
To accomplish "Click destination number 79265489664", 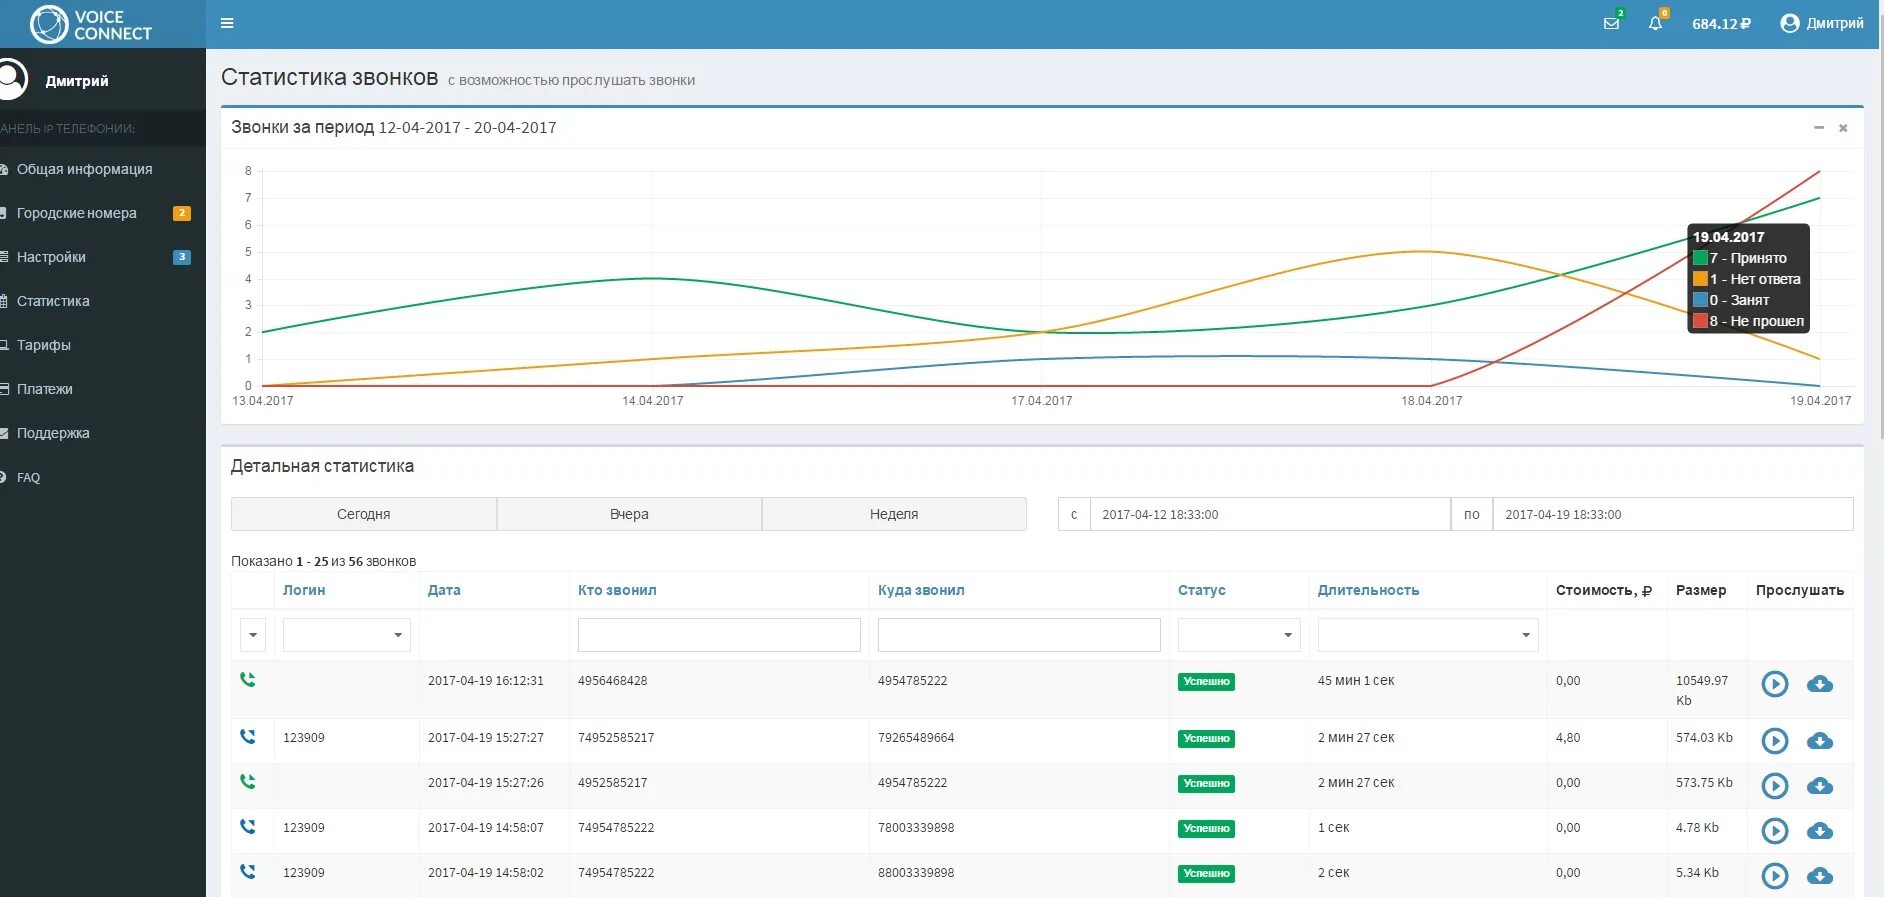I will (x=916, y=738).
